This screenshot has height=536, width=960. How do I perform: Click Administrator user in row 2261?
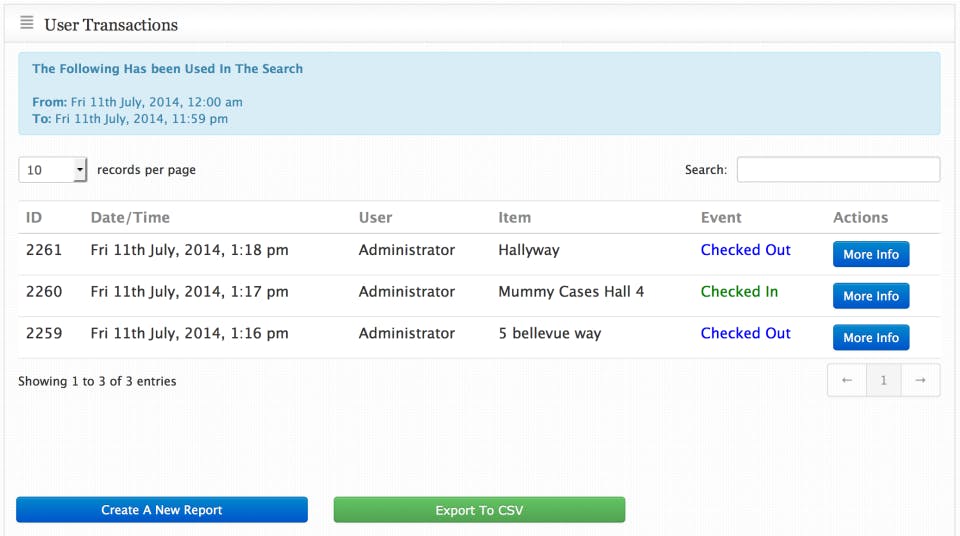(407, 250)
